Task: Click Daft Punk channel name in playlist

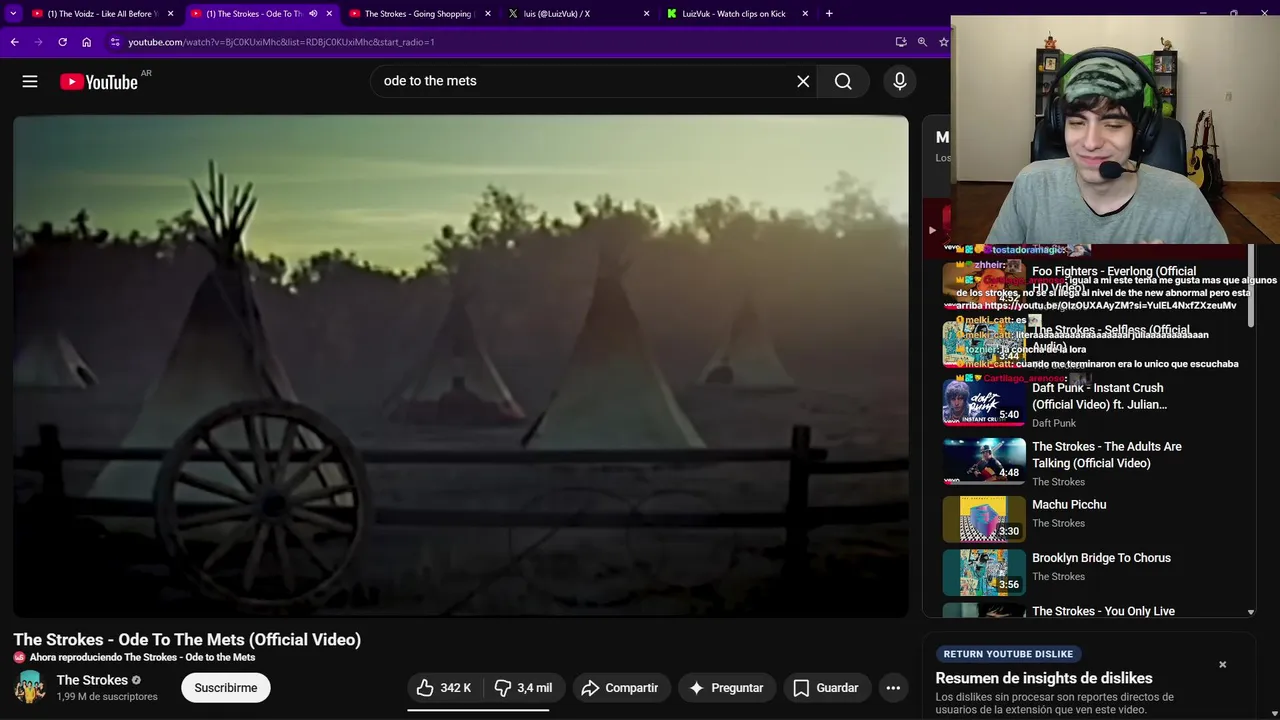Action: coord(1054,423)
